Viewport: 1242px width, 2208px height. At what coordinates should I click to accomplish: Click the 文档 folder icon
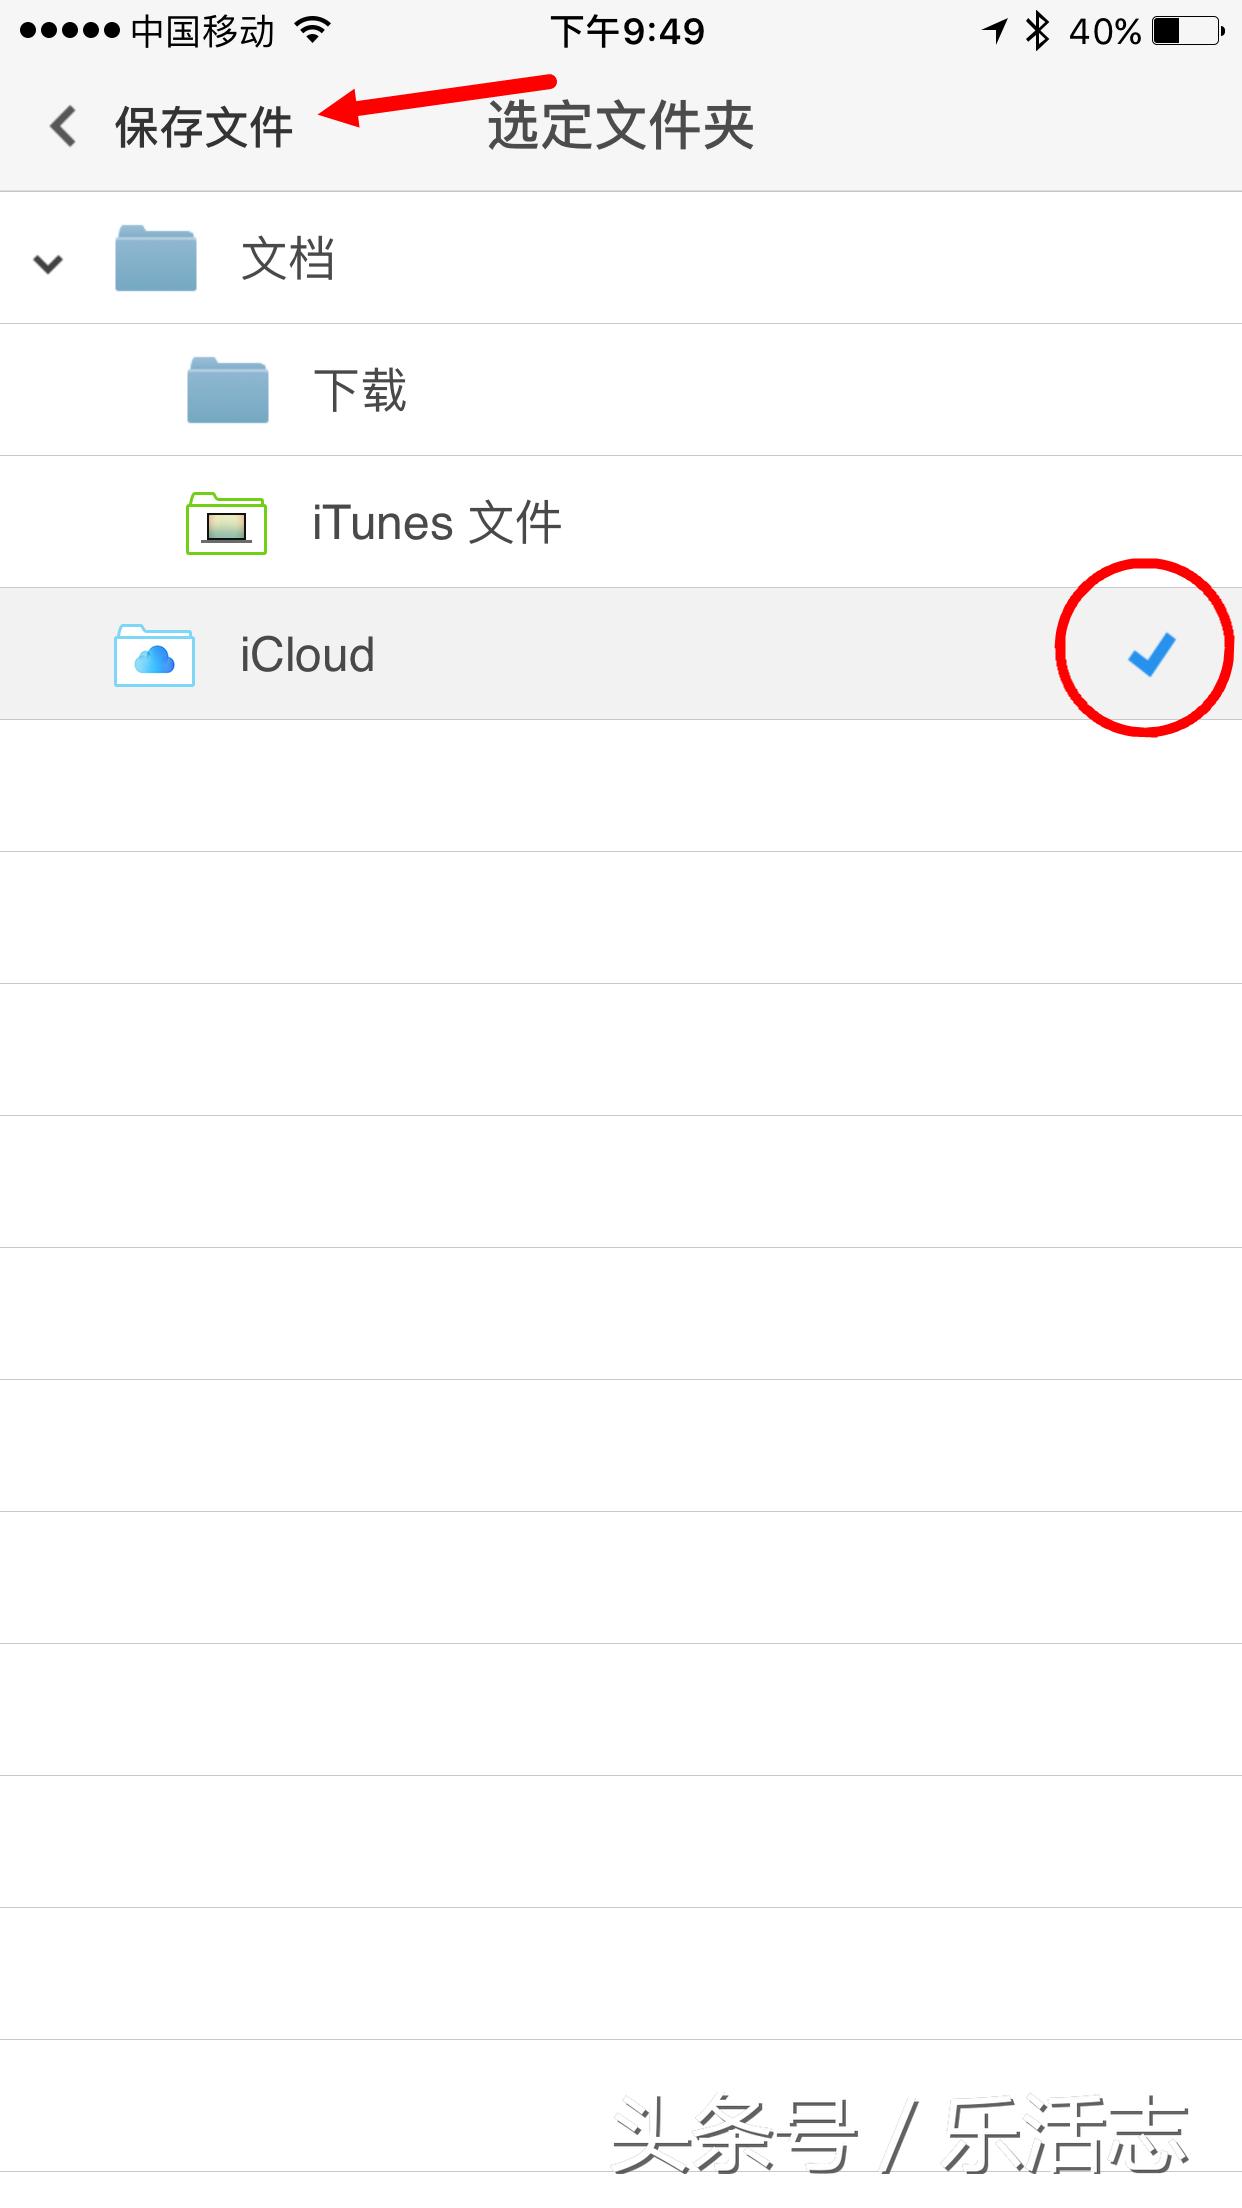point(155,259)
